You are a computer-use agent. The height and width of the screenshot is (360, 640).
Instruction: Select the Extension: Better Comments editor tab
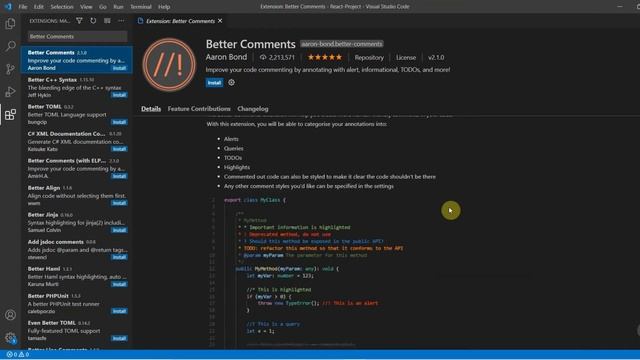tap(180, 21)
